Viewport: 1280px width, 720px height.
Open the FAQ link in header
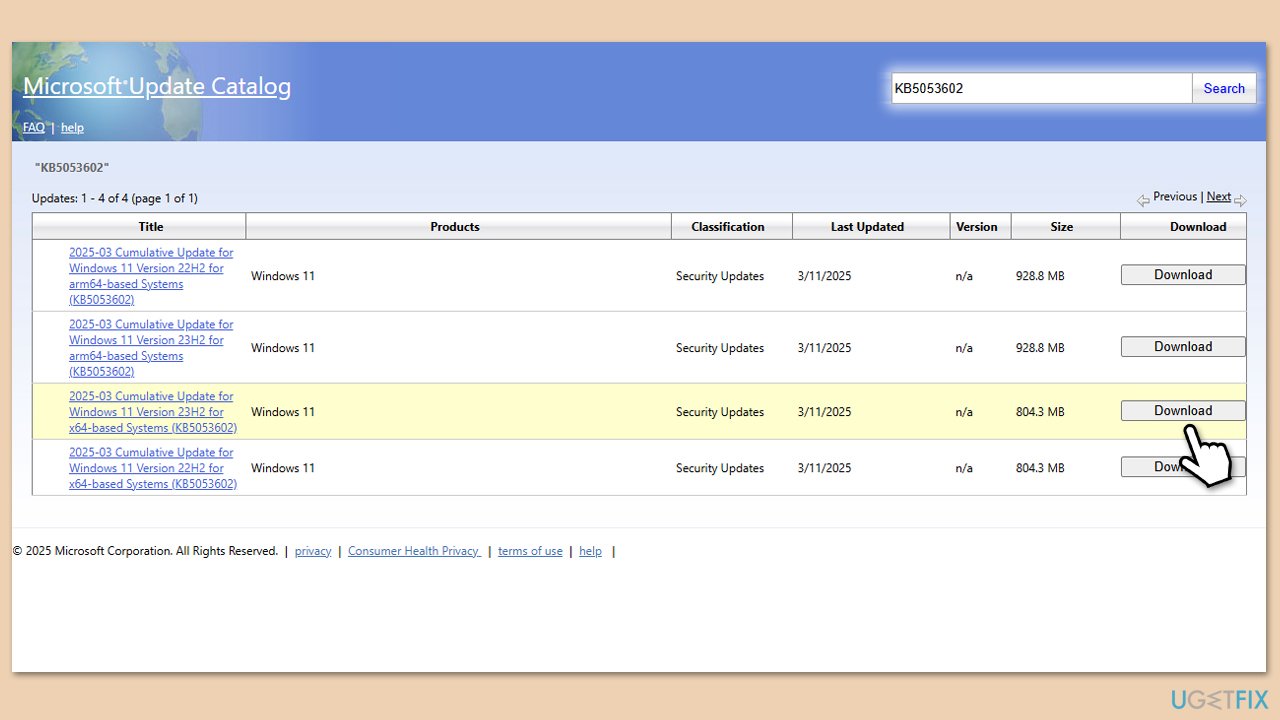(34, 127)
